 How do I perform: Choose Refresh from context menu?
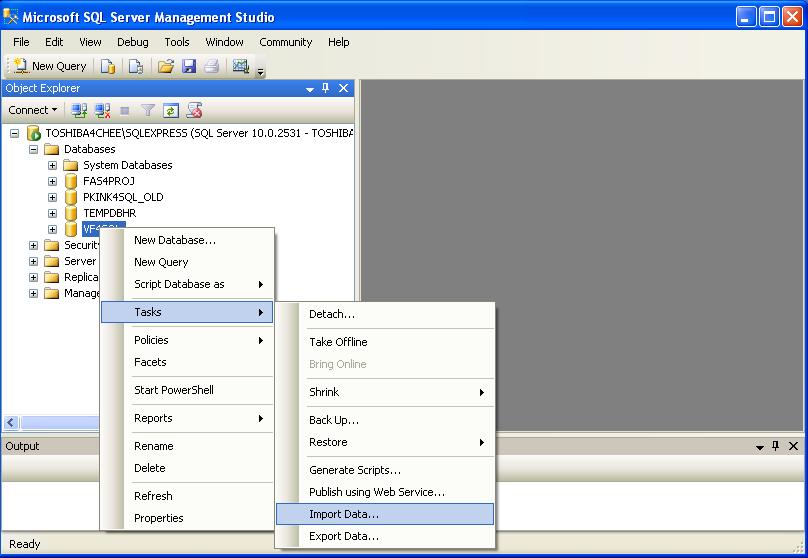point(188,496)
